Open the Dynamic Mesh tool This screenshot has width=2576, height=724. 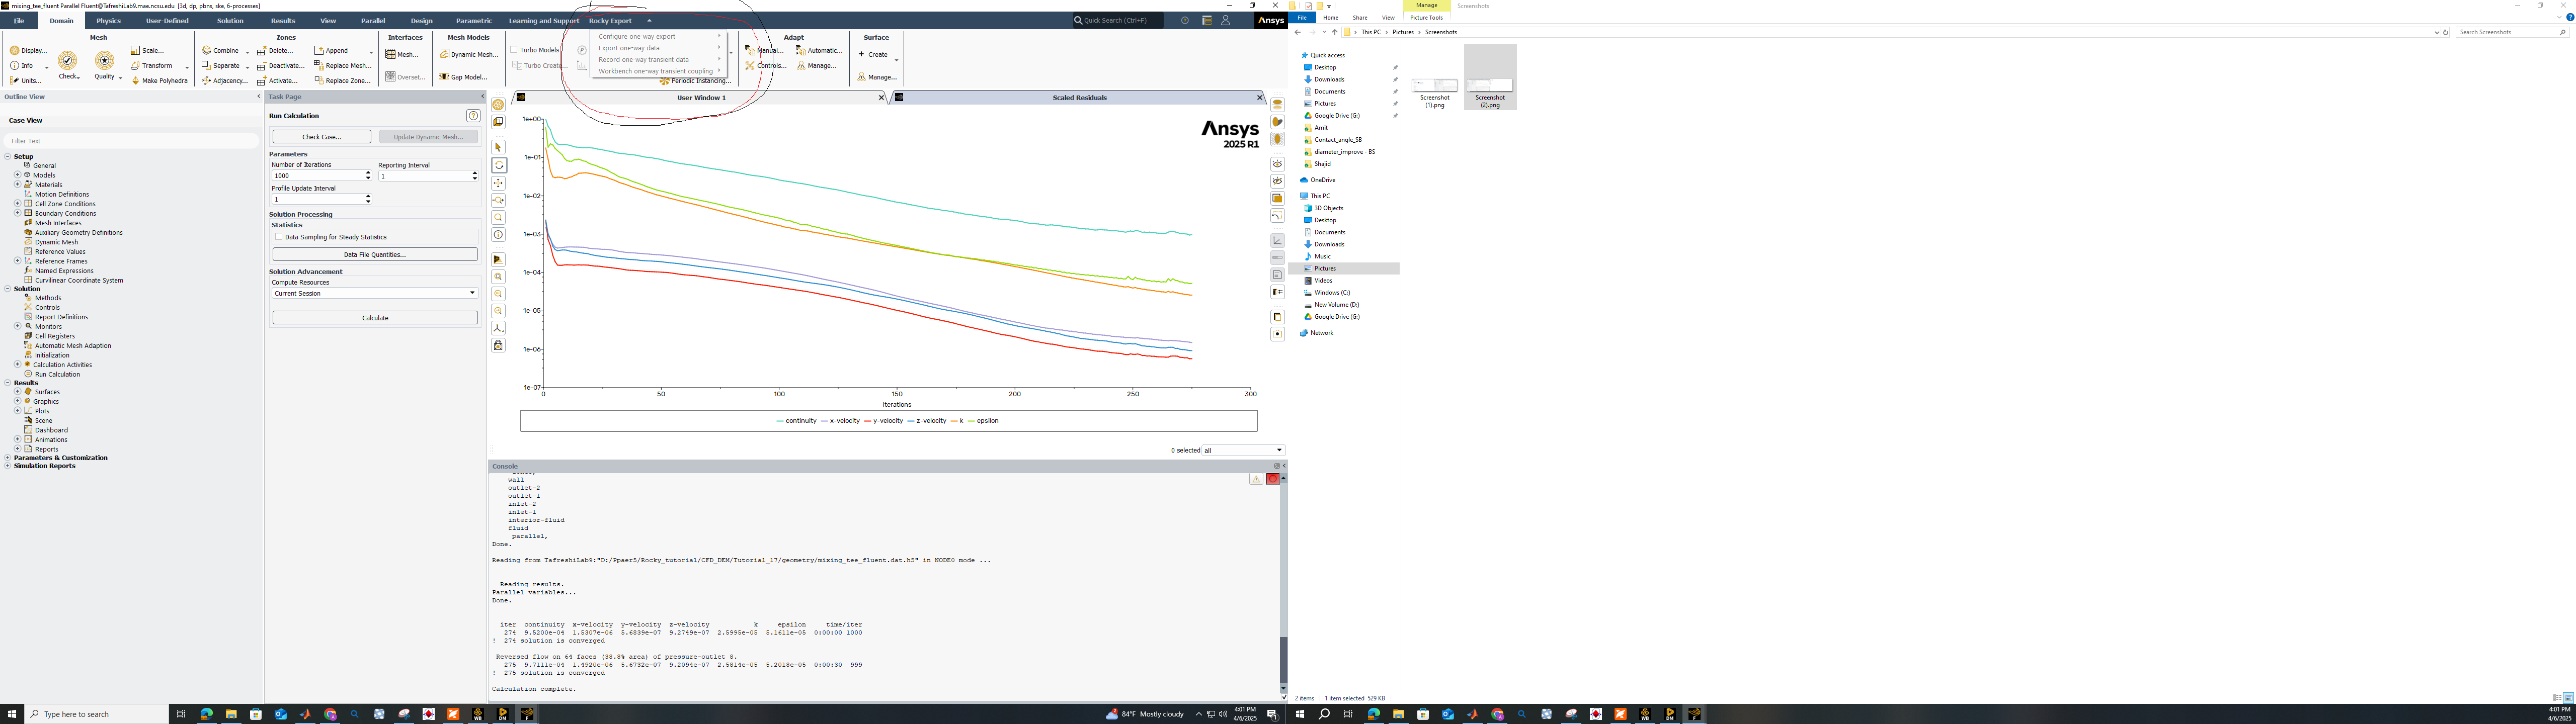[x=468, y=54]
